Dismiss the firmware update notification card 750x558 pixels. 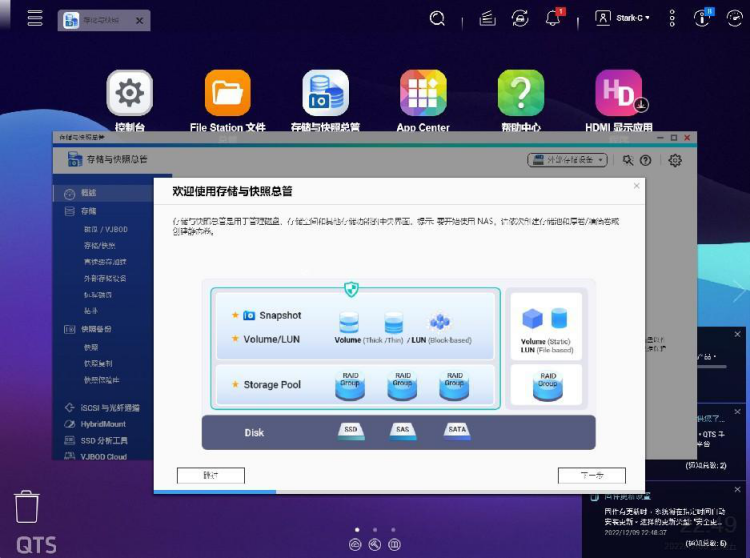tap(738, 490)
